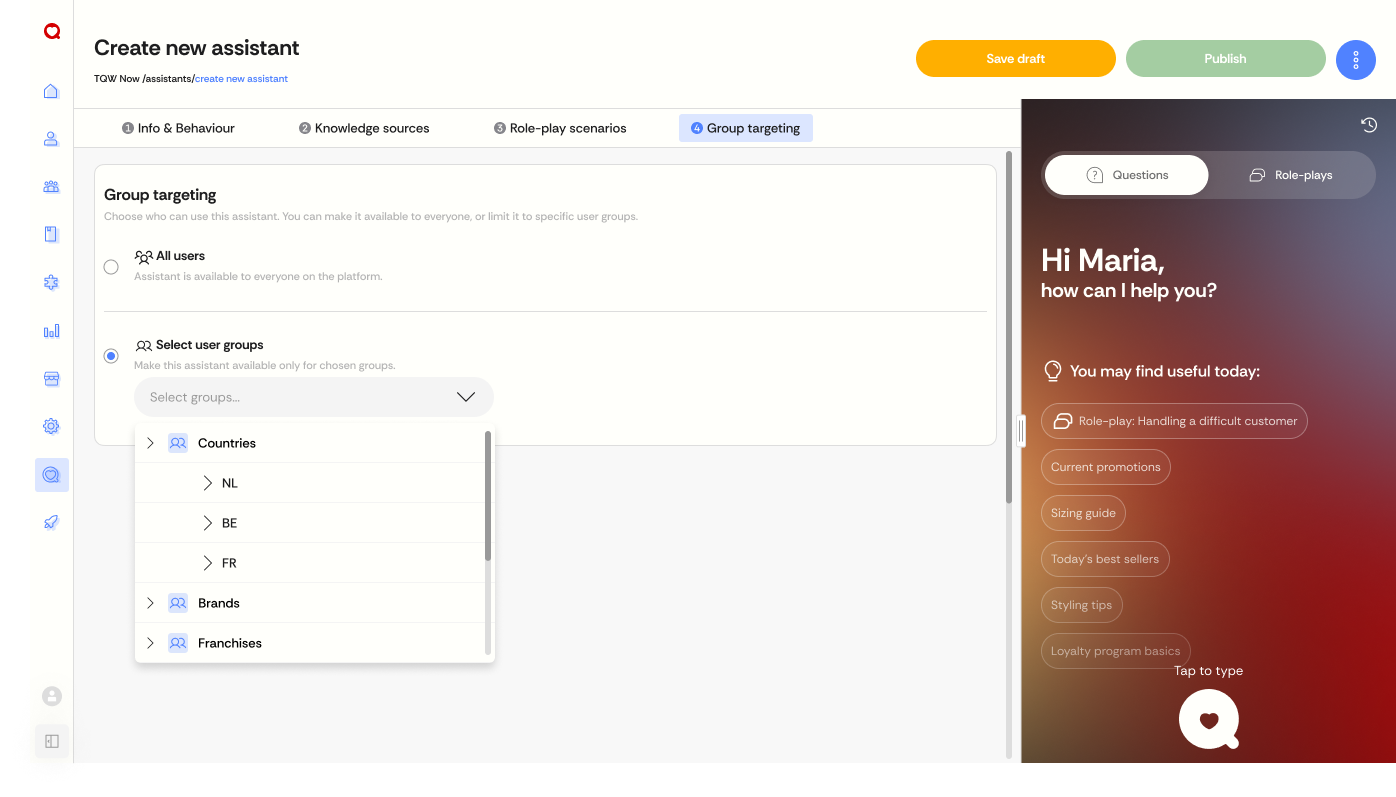1396x797 pixels.
Task: View analytics with the bar chart icon
Action: click(x=51, y=330)
